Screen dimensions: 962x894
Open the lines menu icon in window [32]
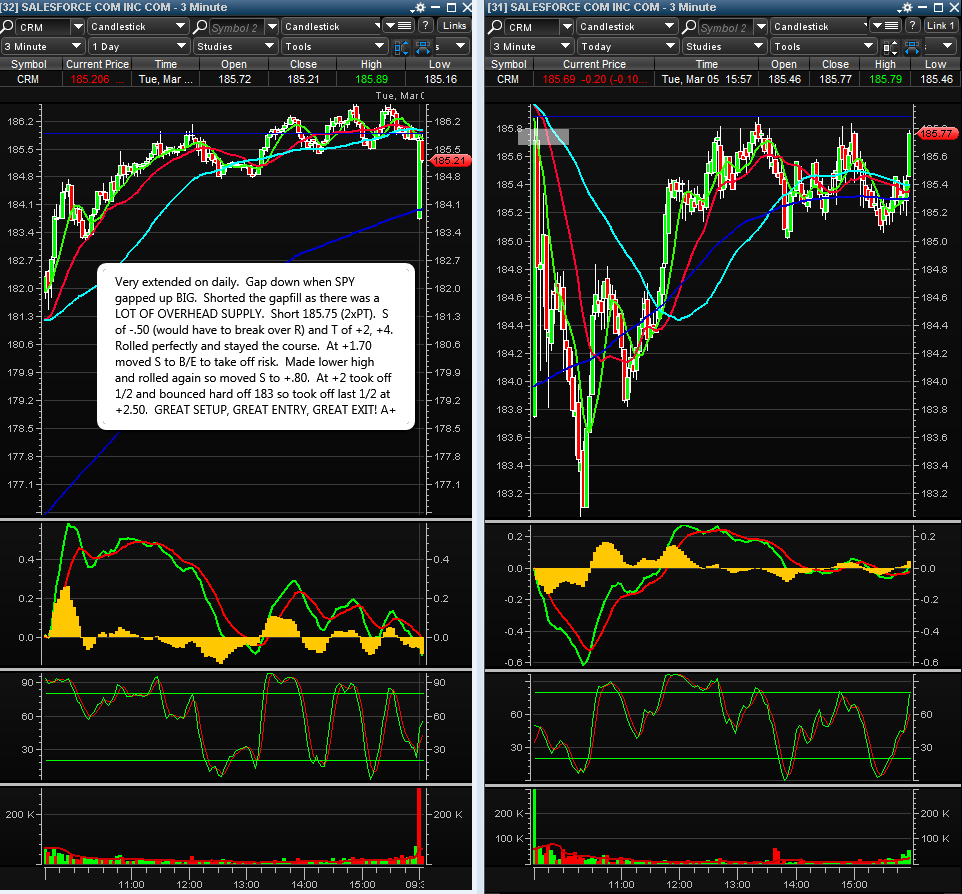pyautogui.click(x=398, y=26)
